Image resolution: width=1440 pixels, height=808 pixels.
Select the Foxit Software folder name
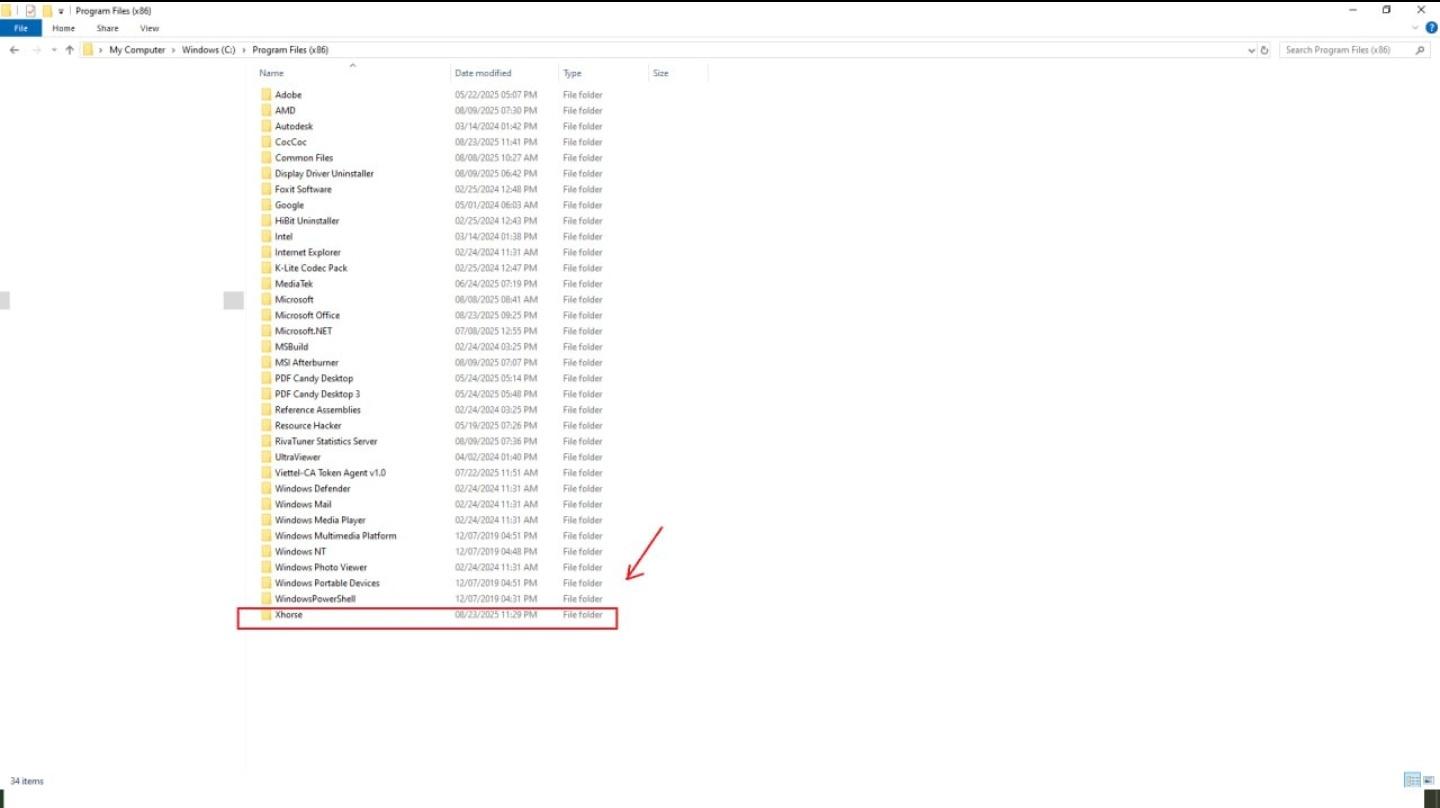303,190
